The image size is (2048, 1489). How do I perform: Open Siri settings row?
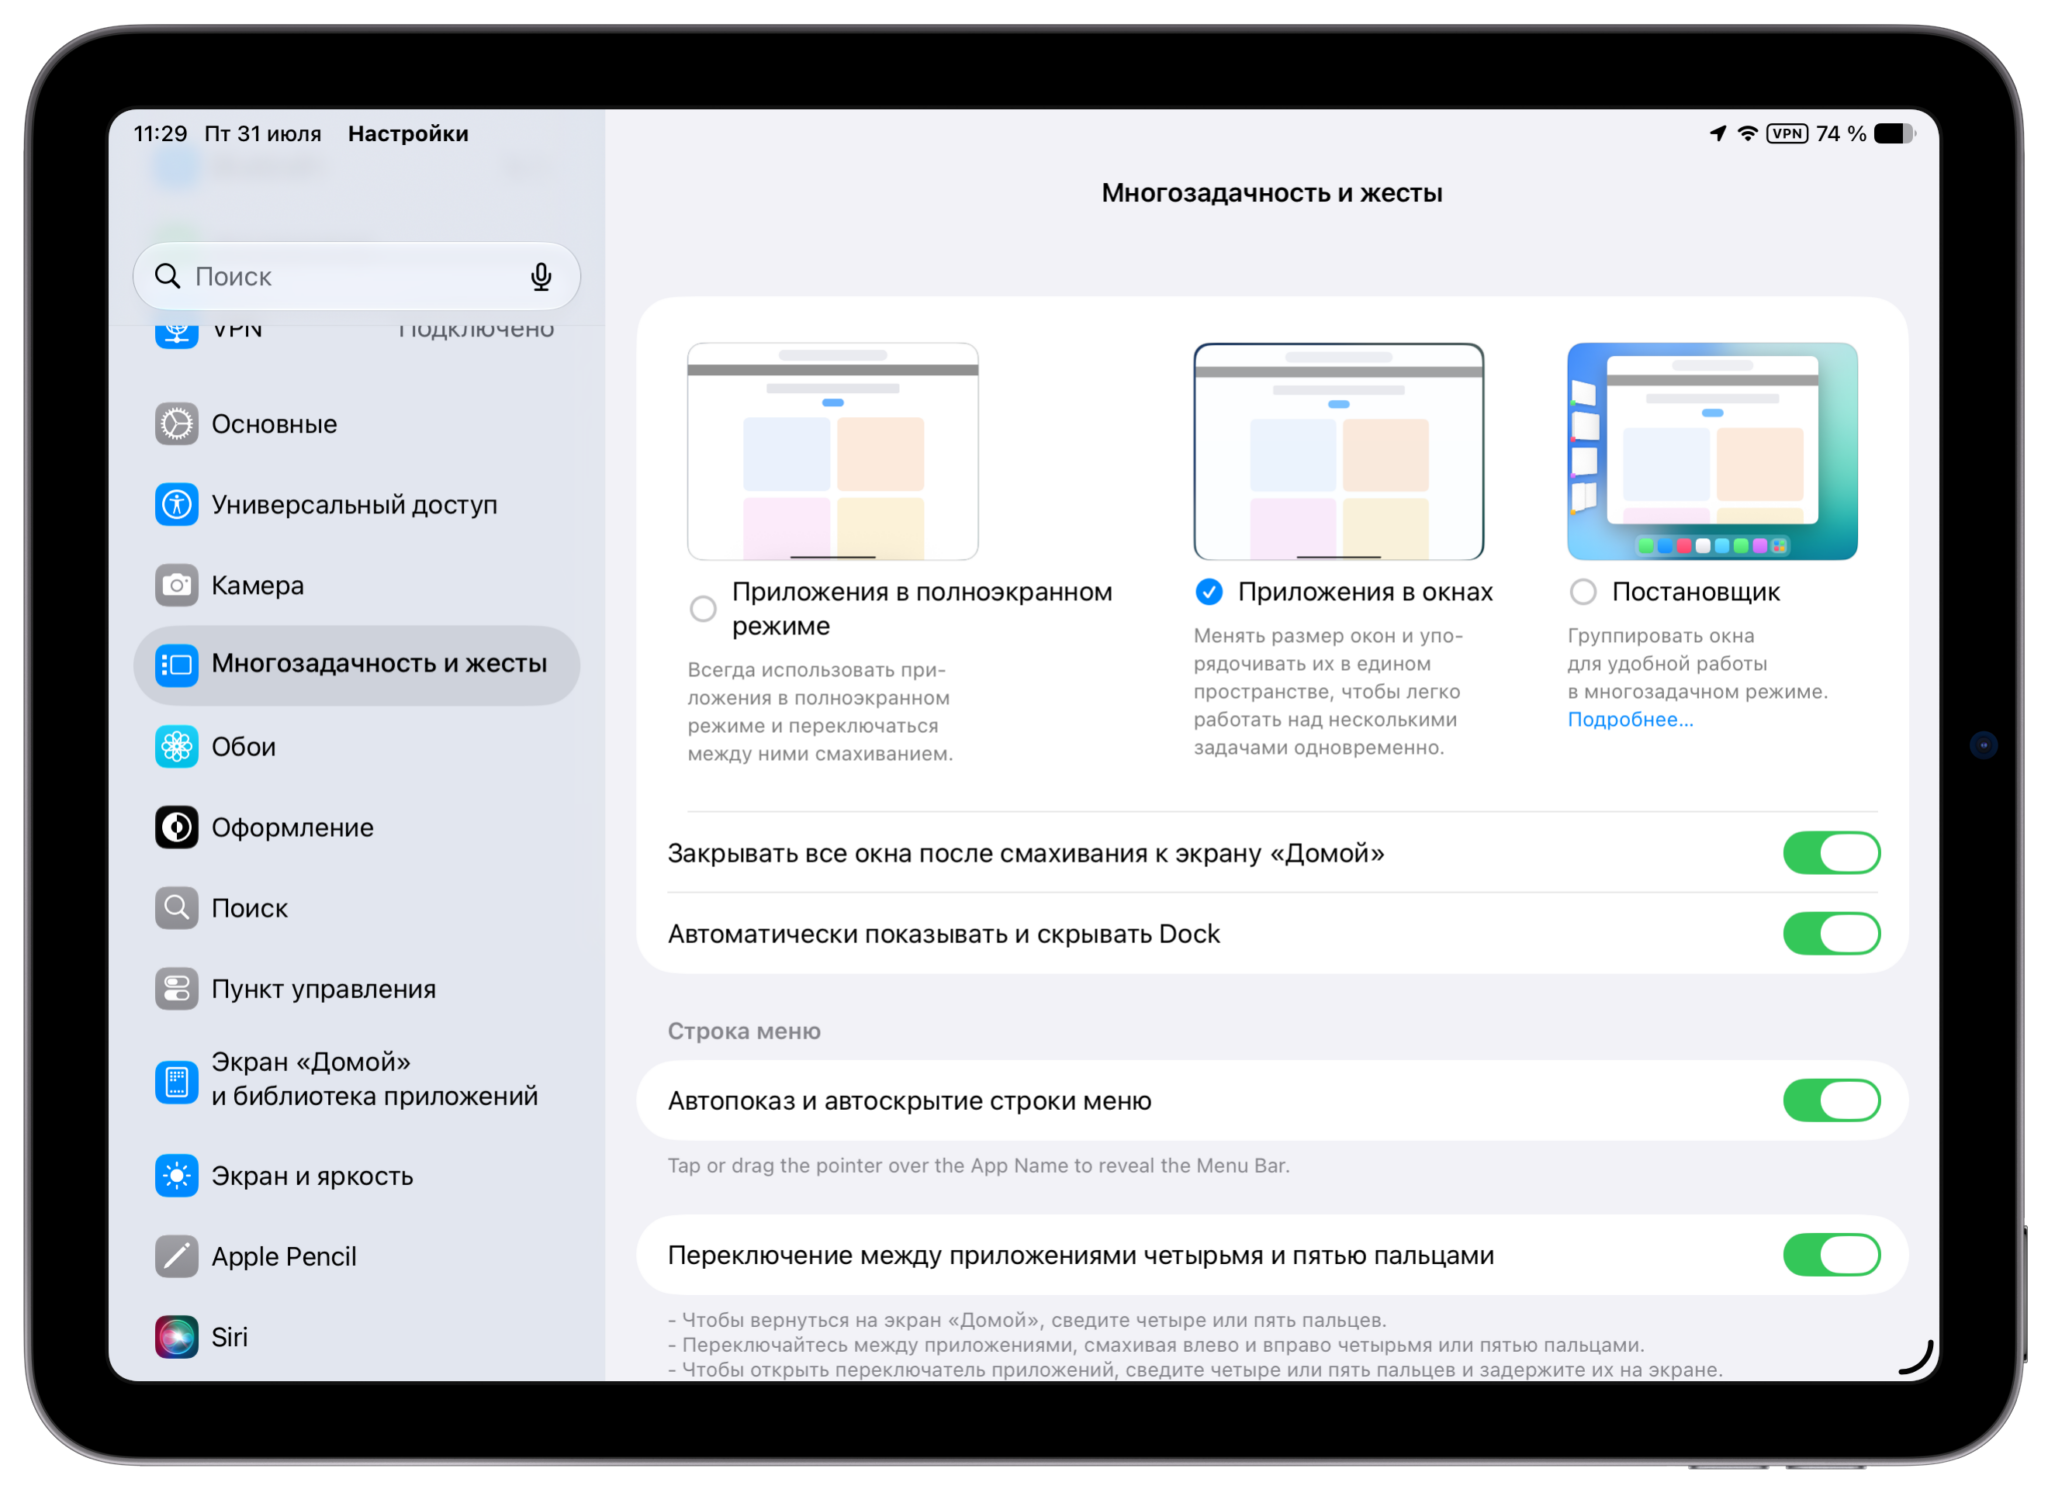pos(356,1337)
